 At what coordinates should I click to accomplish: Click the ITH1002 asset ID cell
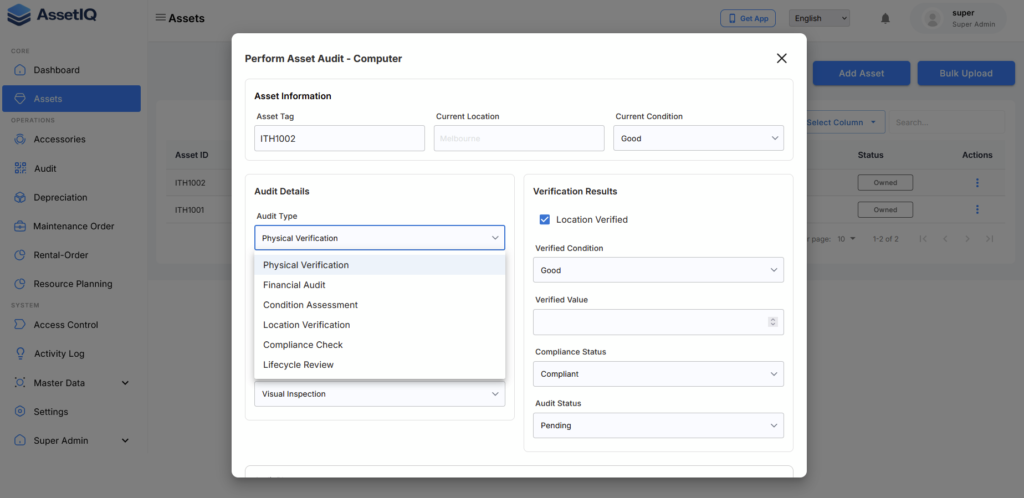(x=190, y=183)
